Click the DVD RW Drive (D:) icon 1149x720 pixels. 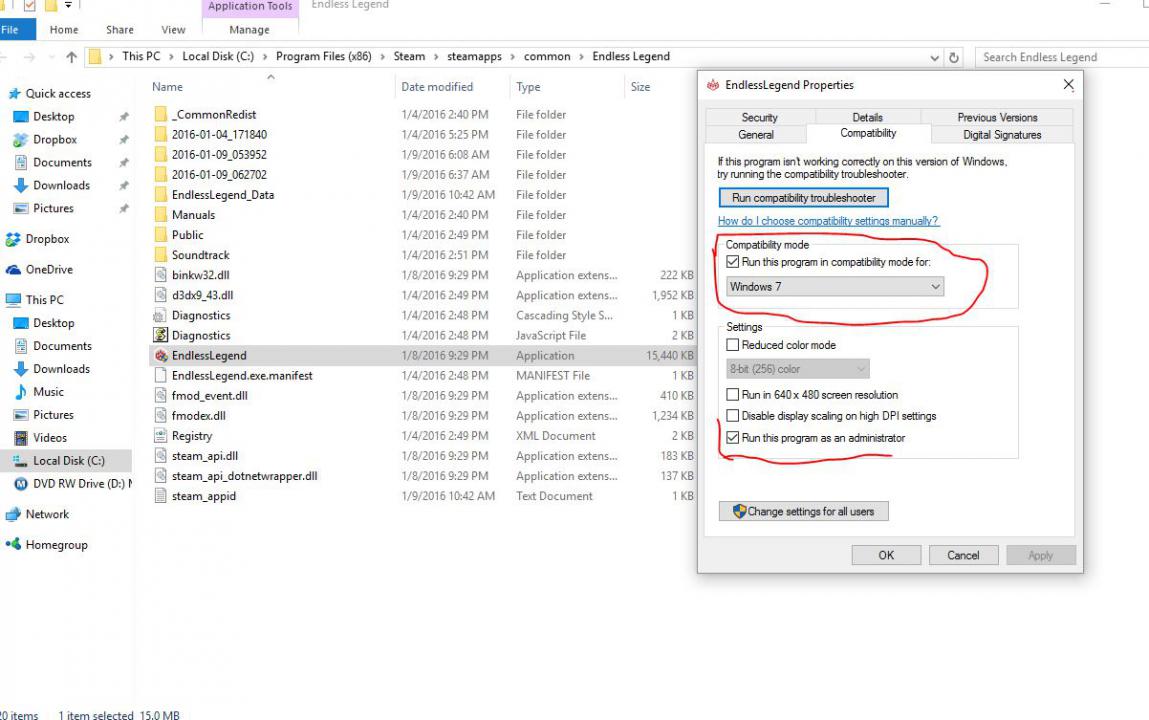(21, 483)
